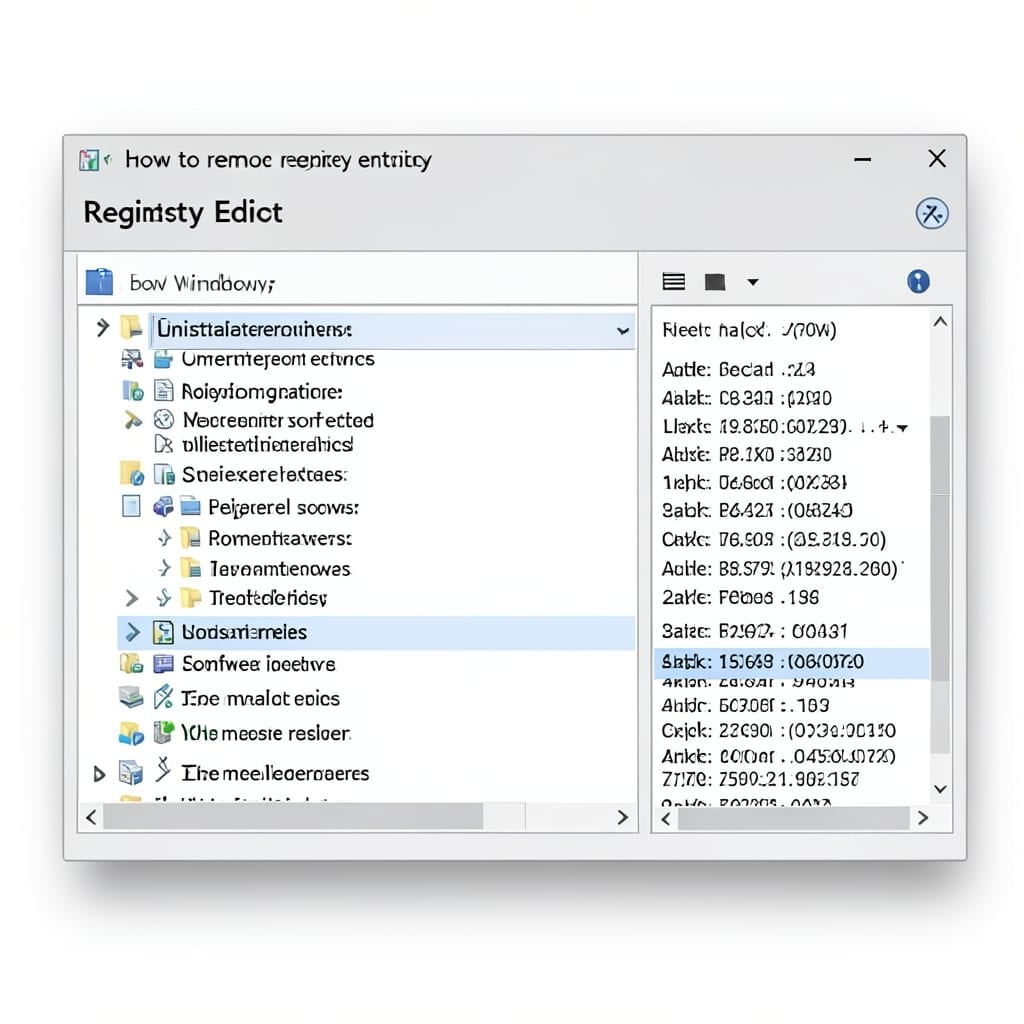
Task: Click the tree pane horizontal scrollbar thumb
Action: click(293, 817)
